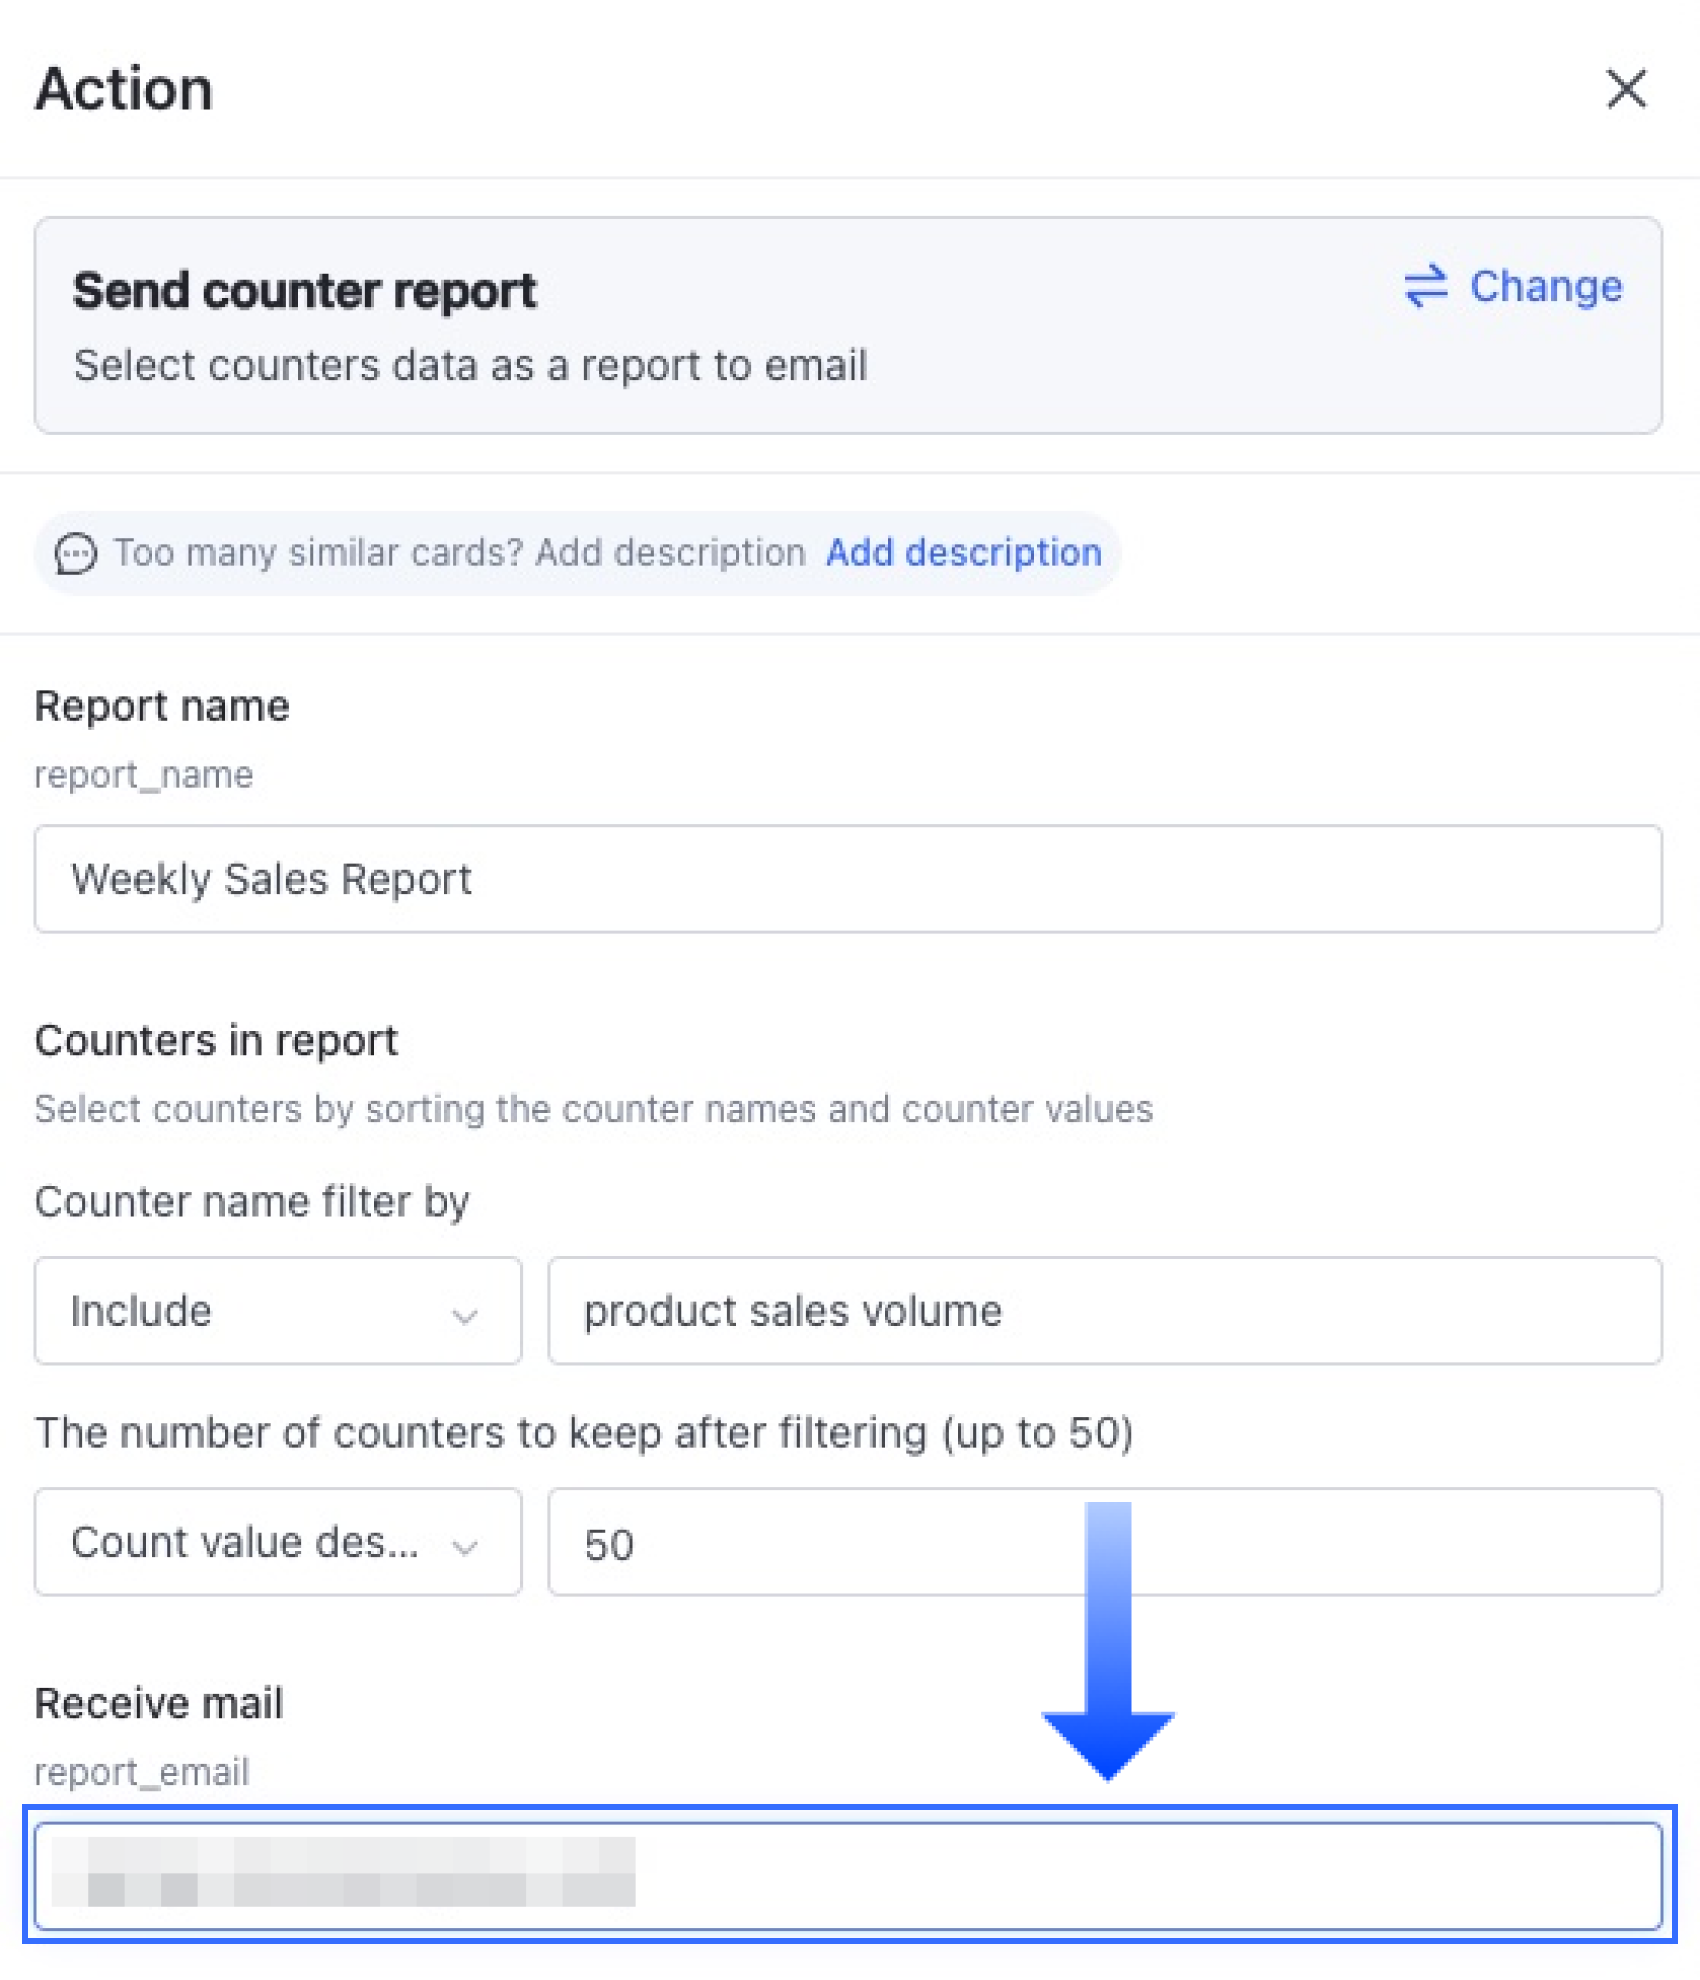Image resolution: width=1700 pixels, height=1980 pixels.
Task: Select the Send counter report card
Action: pos(848,325)
